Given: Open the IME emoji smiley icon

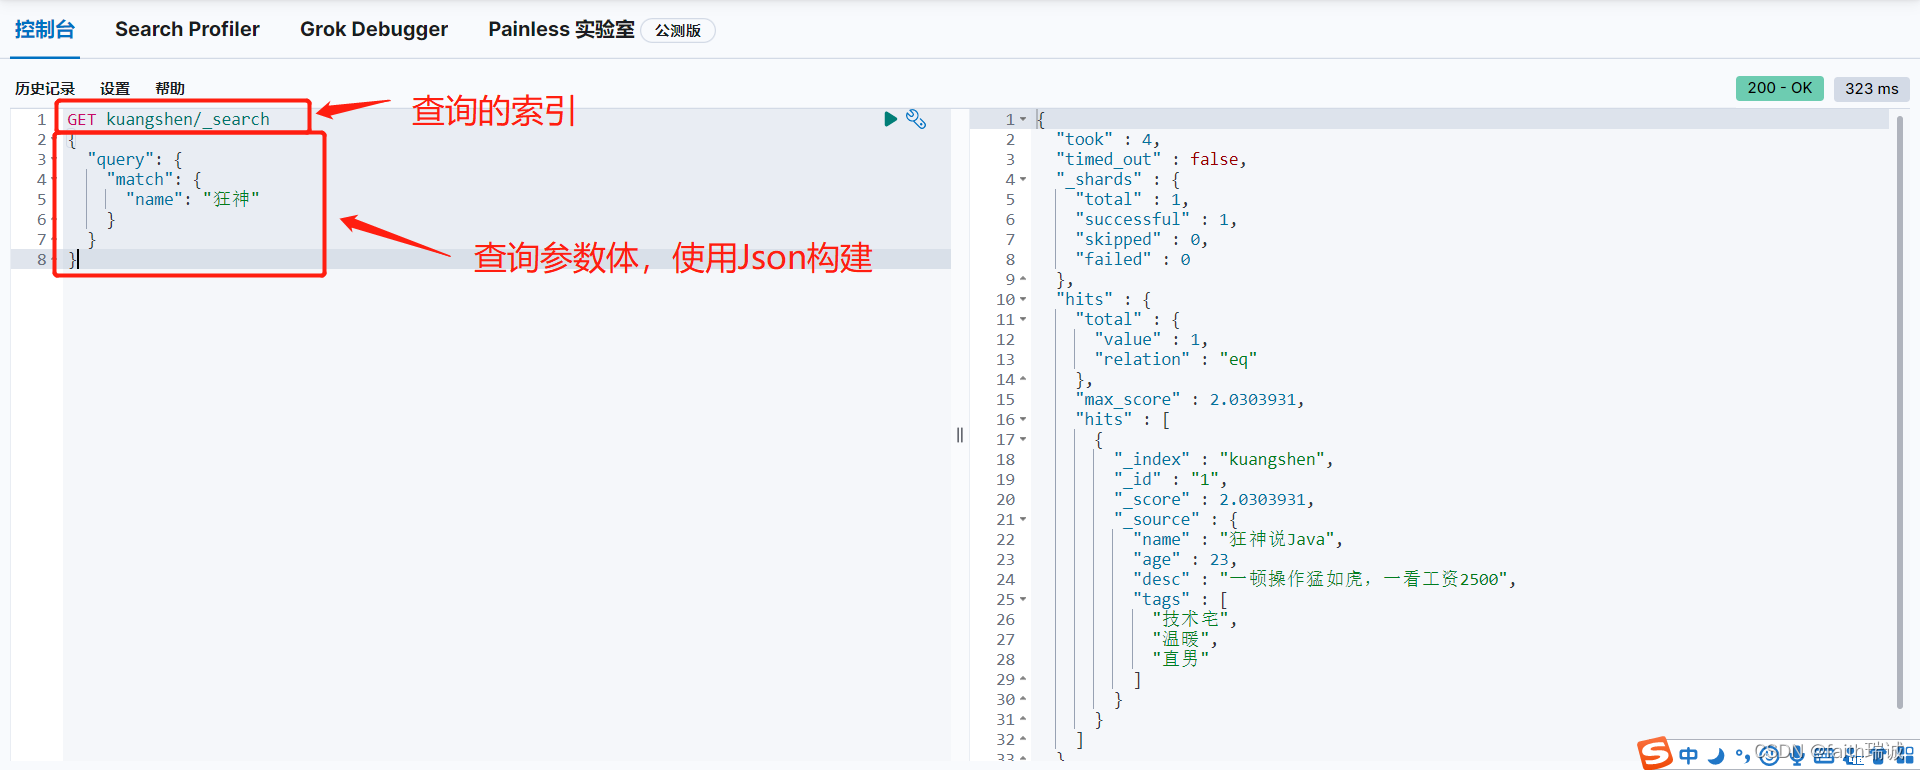Looking at the screenshot, I should click(1769, 755).
